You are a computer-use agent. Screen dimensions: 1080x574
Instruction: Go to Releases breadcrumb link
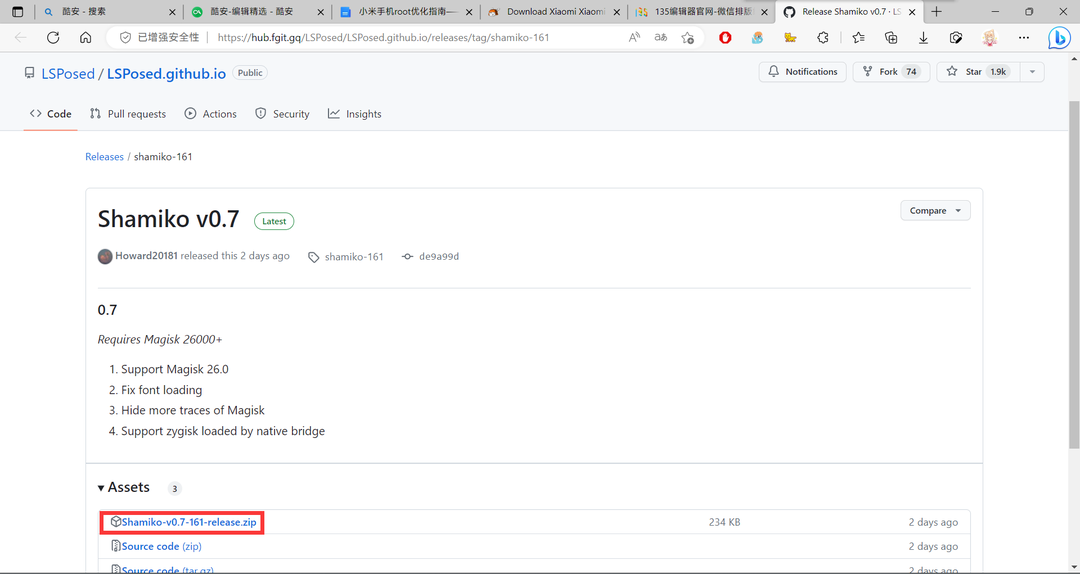coord(104,156)
